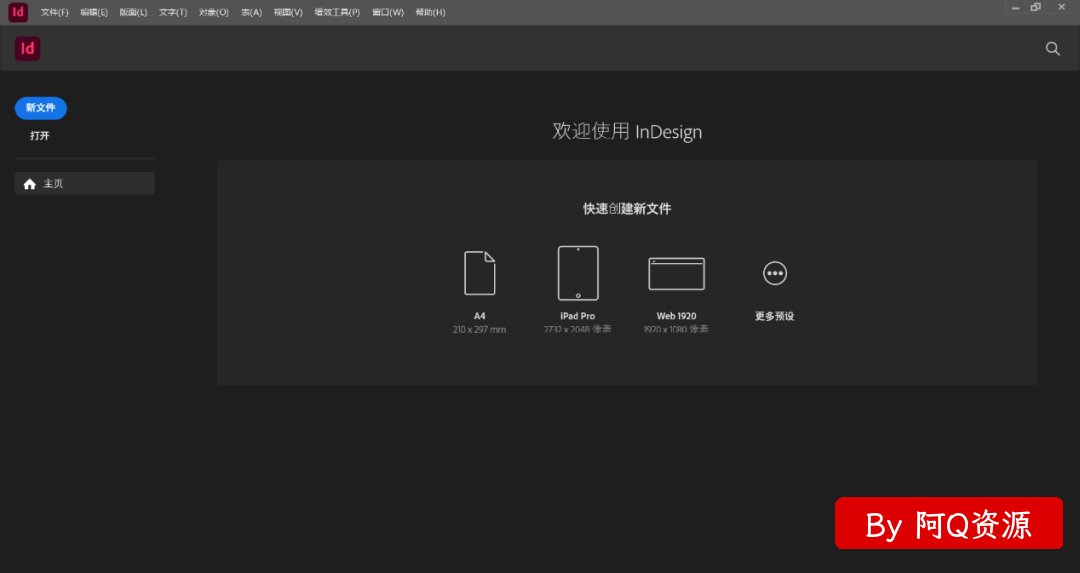Restore down the InDesign window
Image resolution: width=1080 pixels, height=573 pixels.
[x=1035, y=8]
